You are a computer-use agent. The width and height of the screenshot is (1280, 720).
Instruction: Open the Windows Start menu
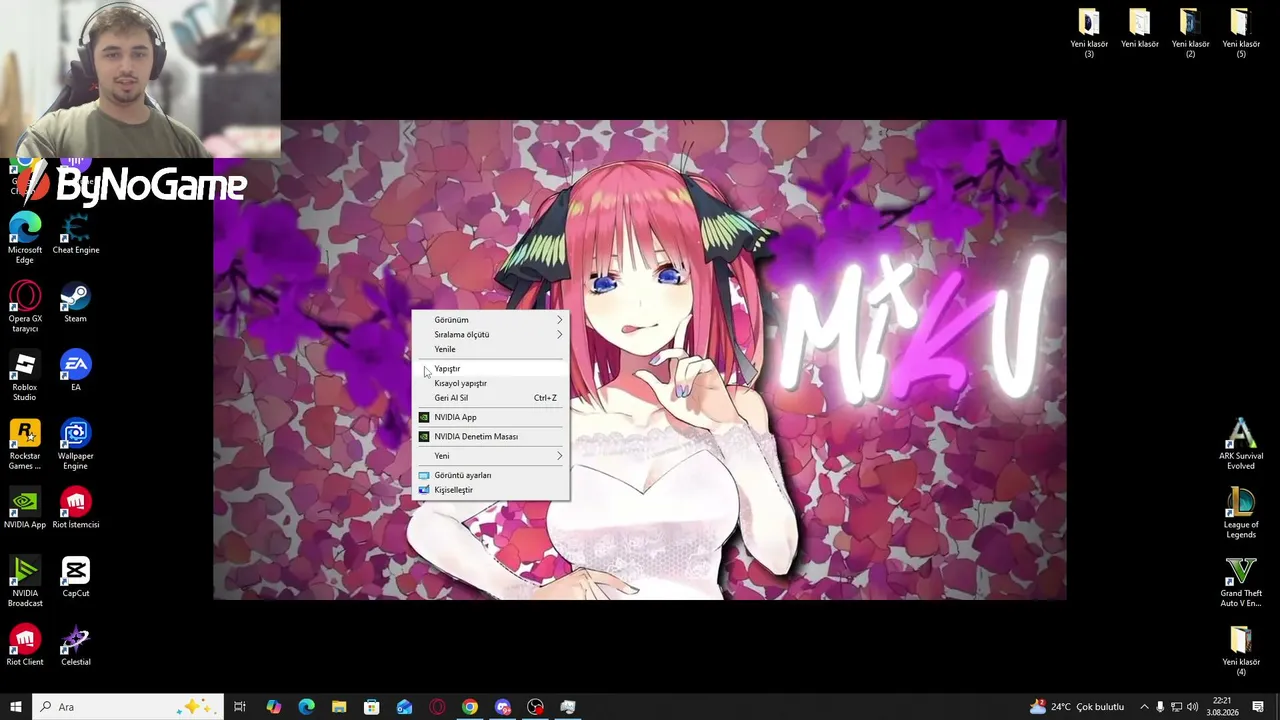coord(16,707)
